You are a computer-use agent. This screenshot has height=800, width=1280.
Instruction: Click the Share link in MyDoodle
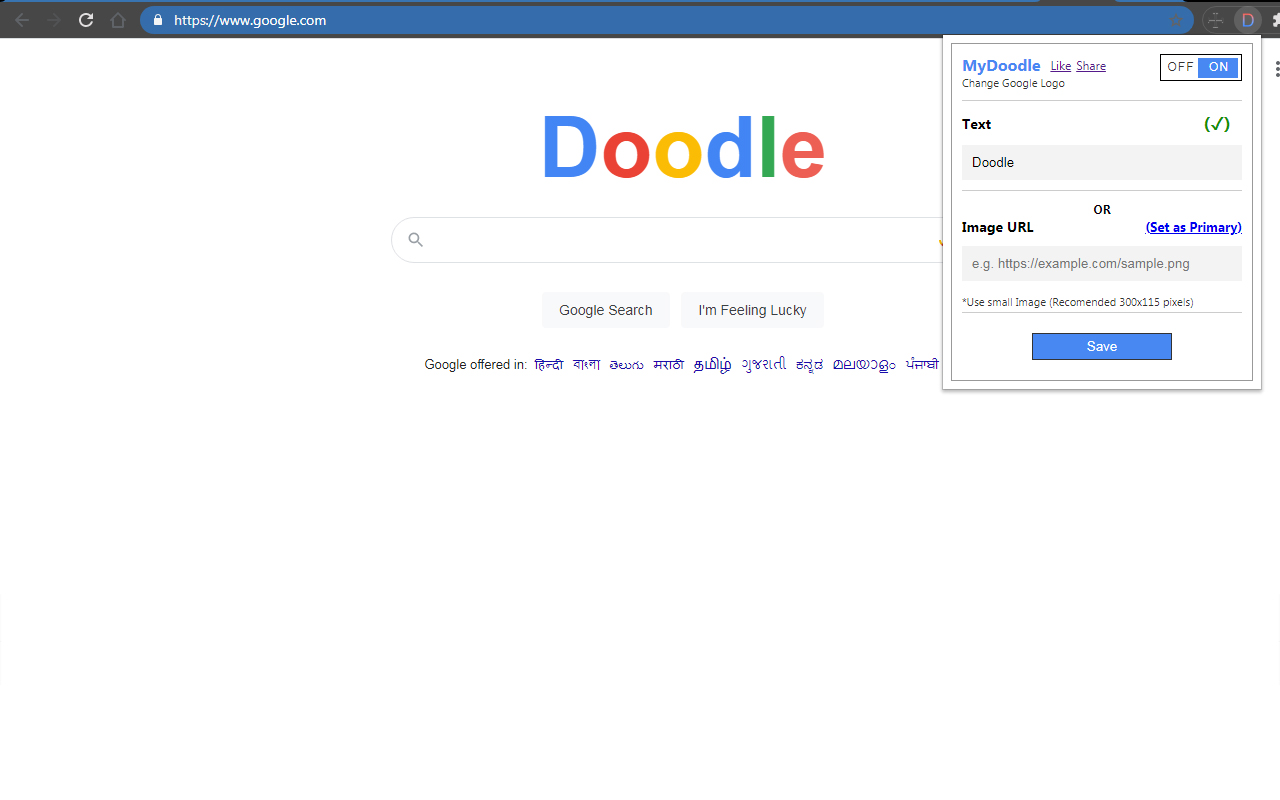pos(1090,65)
